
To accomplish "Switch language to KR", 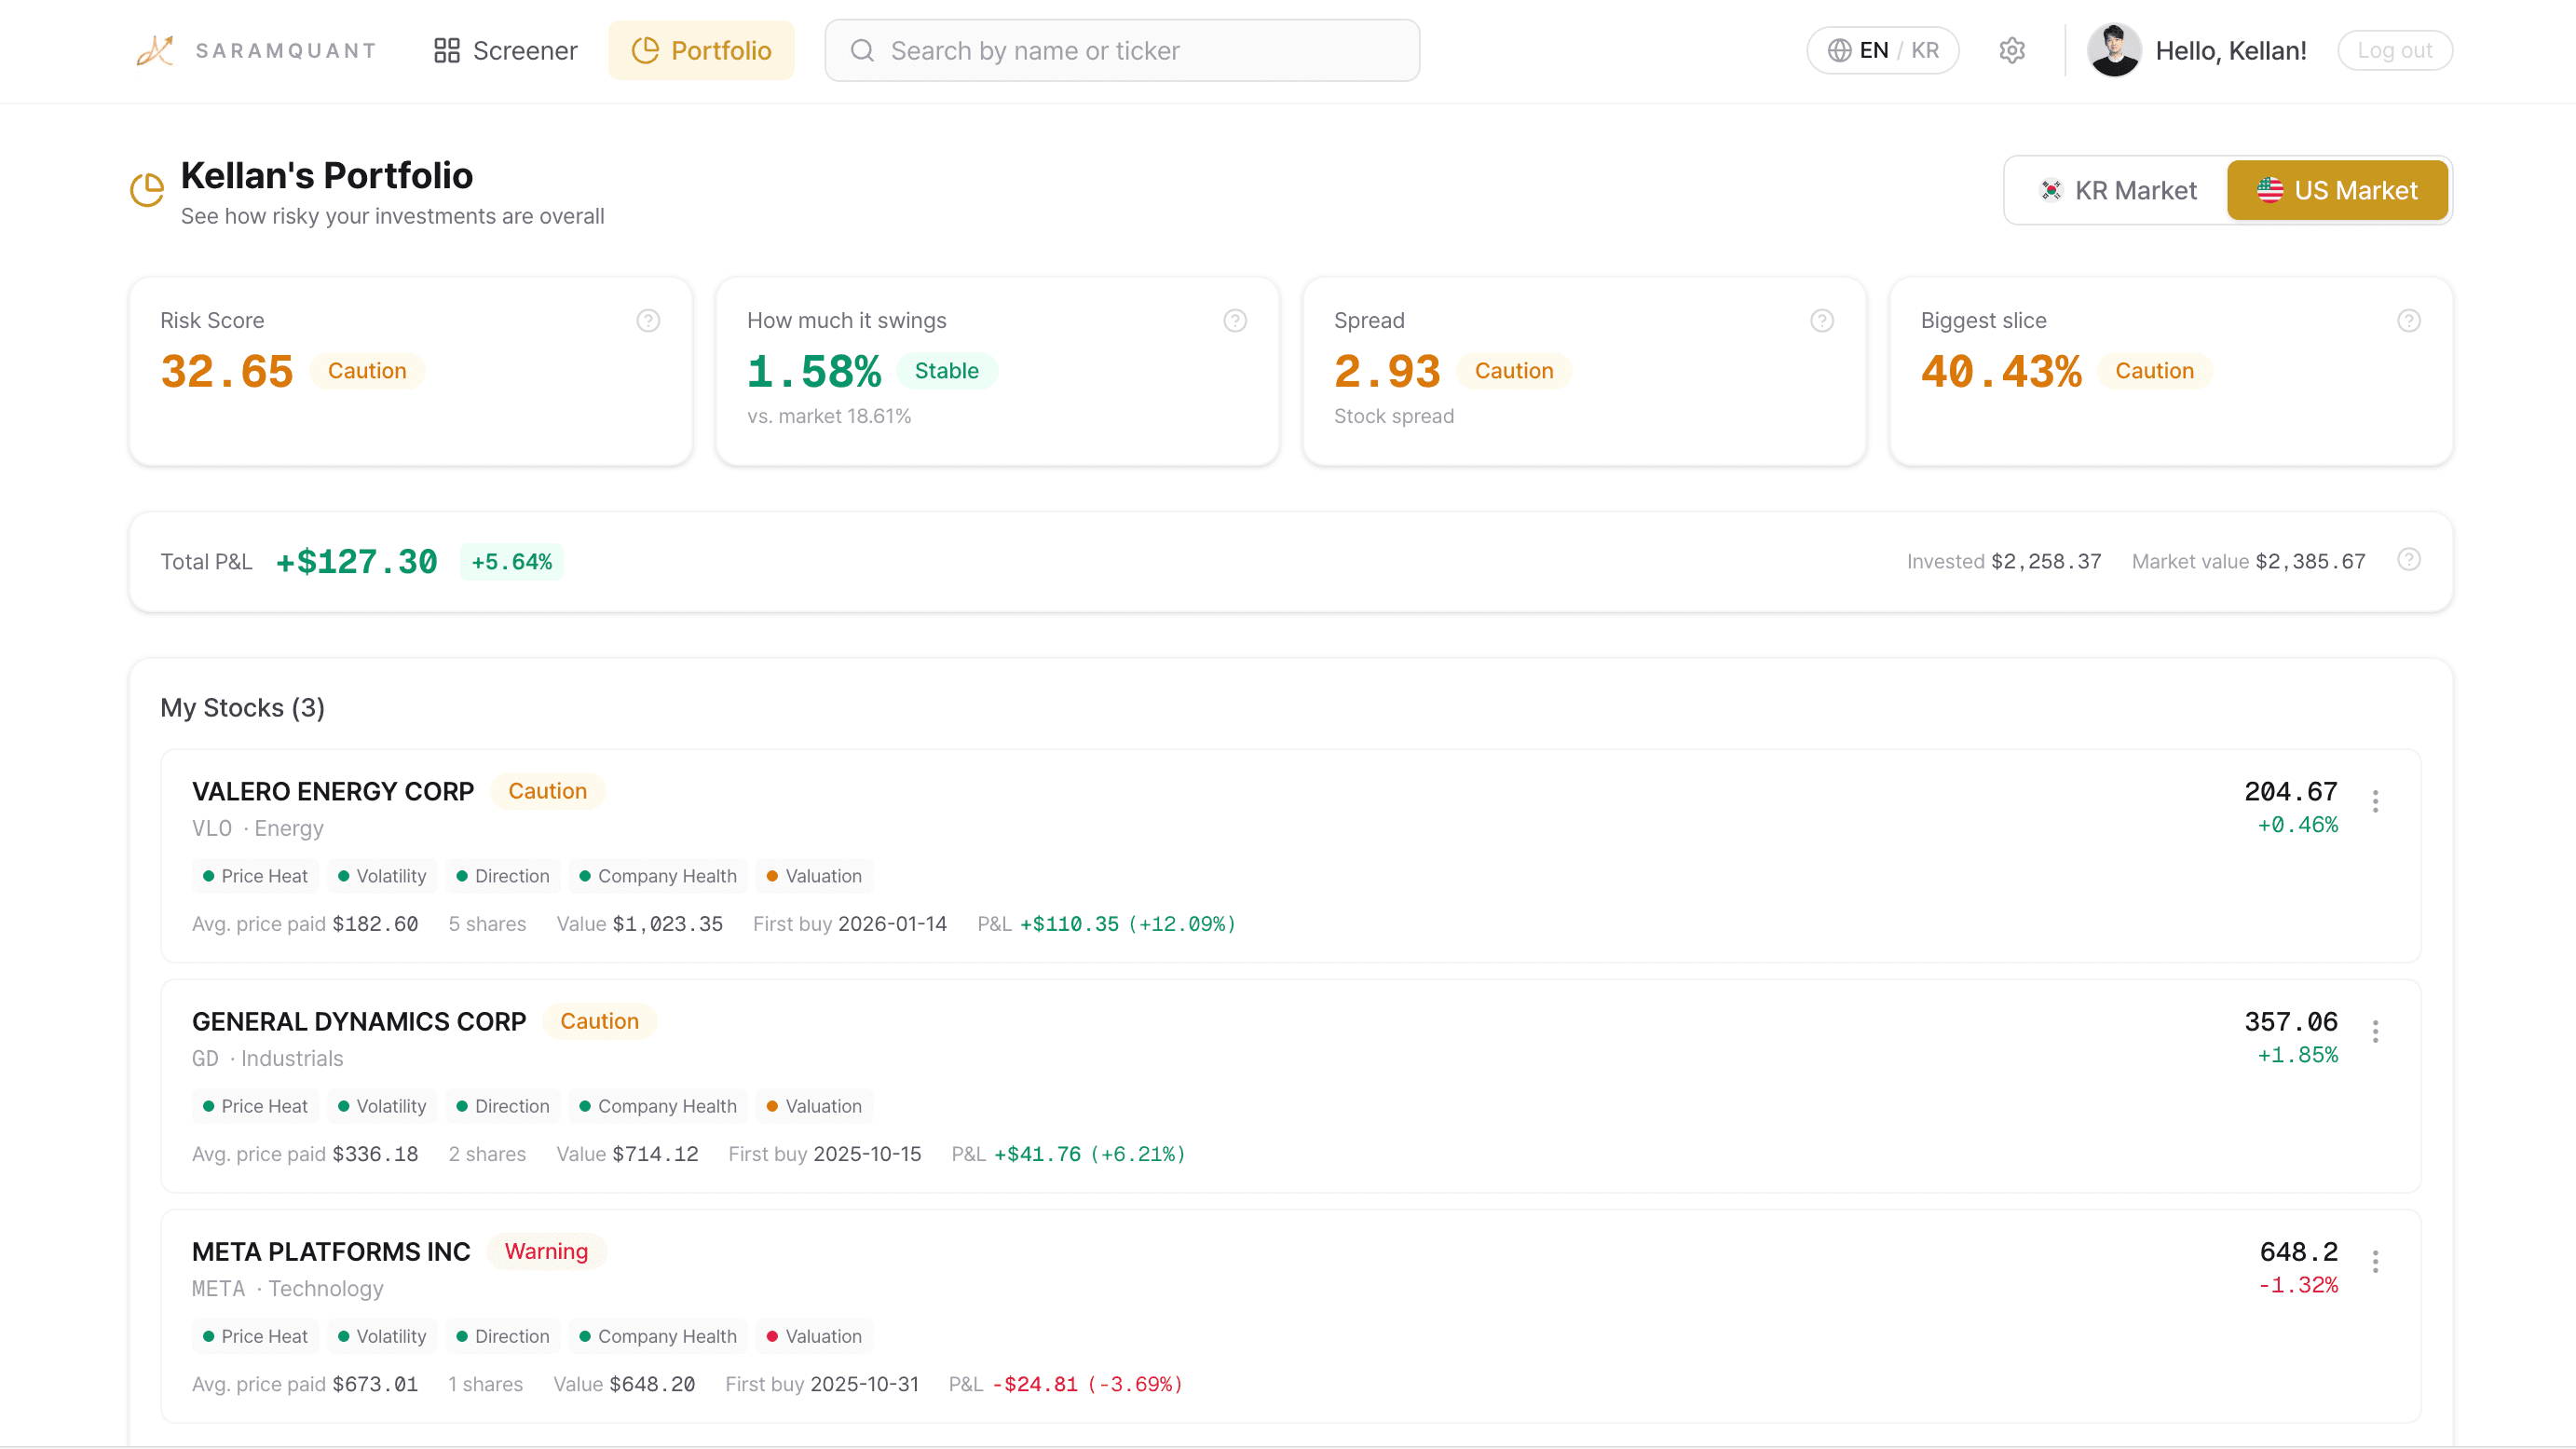I will click(x=1923, y=50).
